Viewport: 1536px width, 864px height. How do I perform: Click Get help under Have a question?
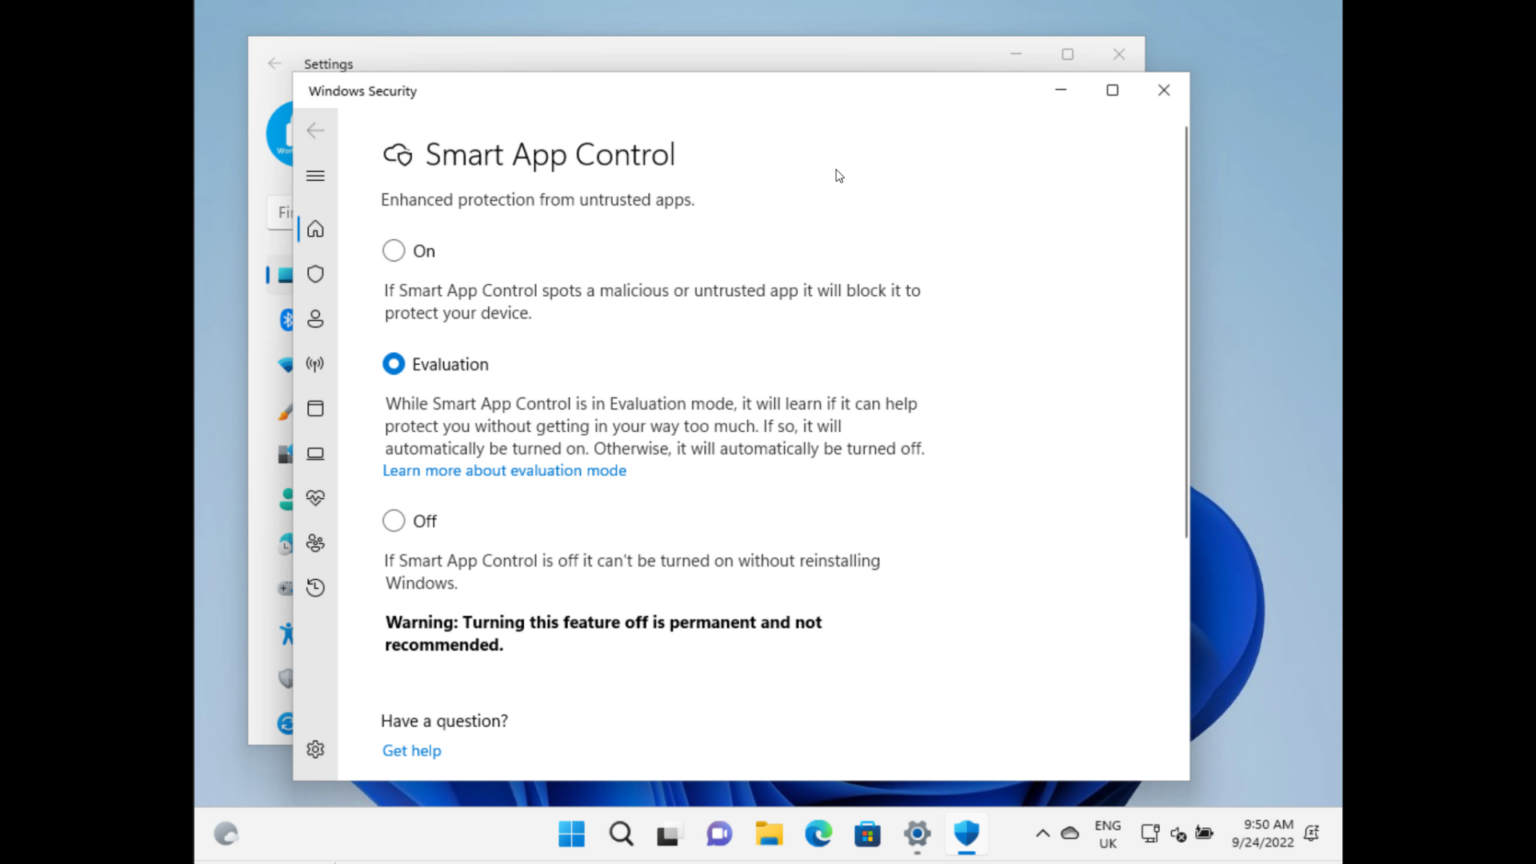(x=411, y=750)
